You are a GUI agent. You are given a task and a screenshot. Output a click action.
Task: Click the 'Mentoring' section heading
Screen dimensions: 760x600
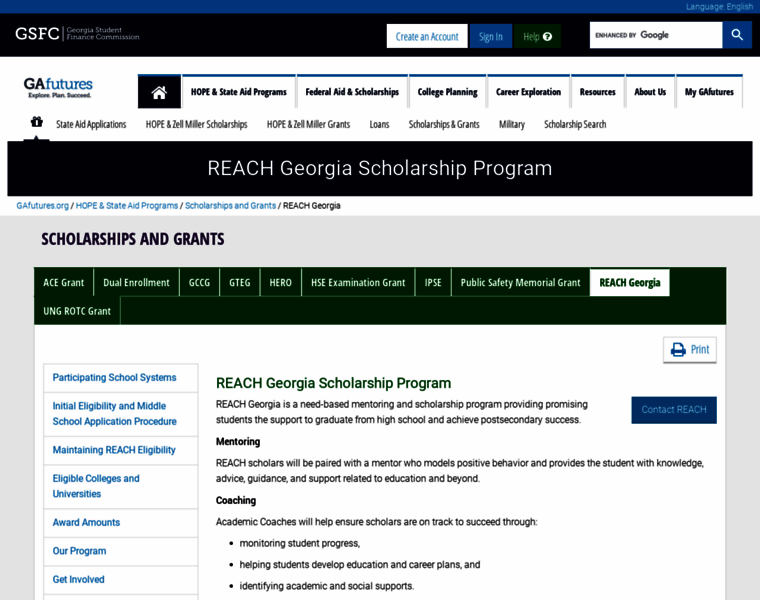pyautogui.click(x=238, y=442)
